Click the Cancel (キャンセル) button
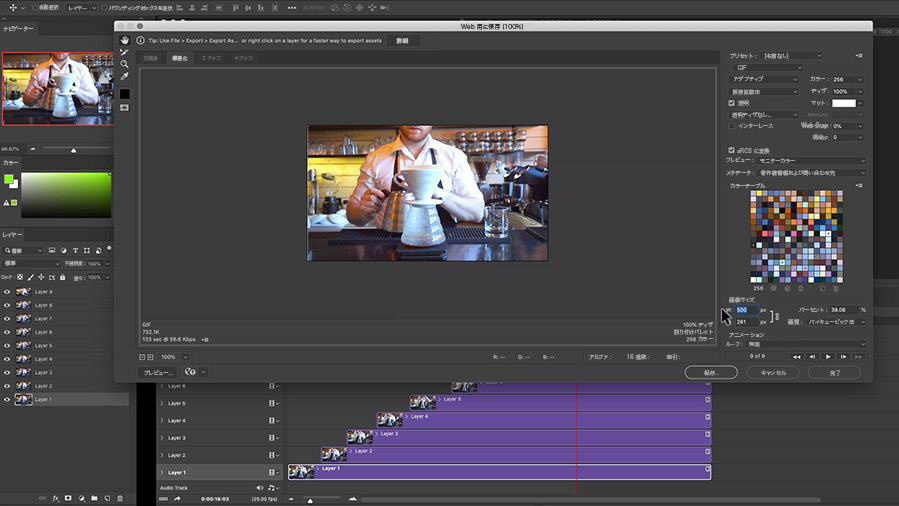The width and height of the screenshot is (899, 506). tap(773, 372)
